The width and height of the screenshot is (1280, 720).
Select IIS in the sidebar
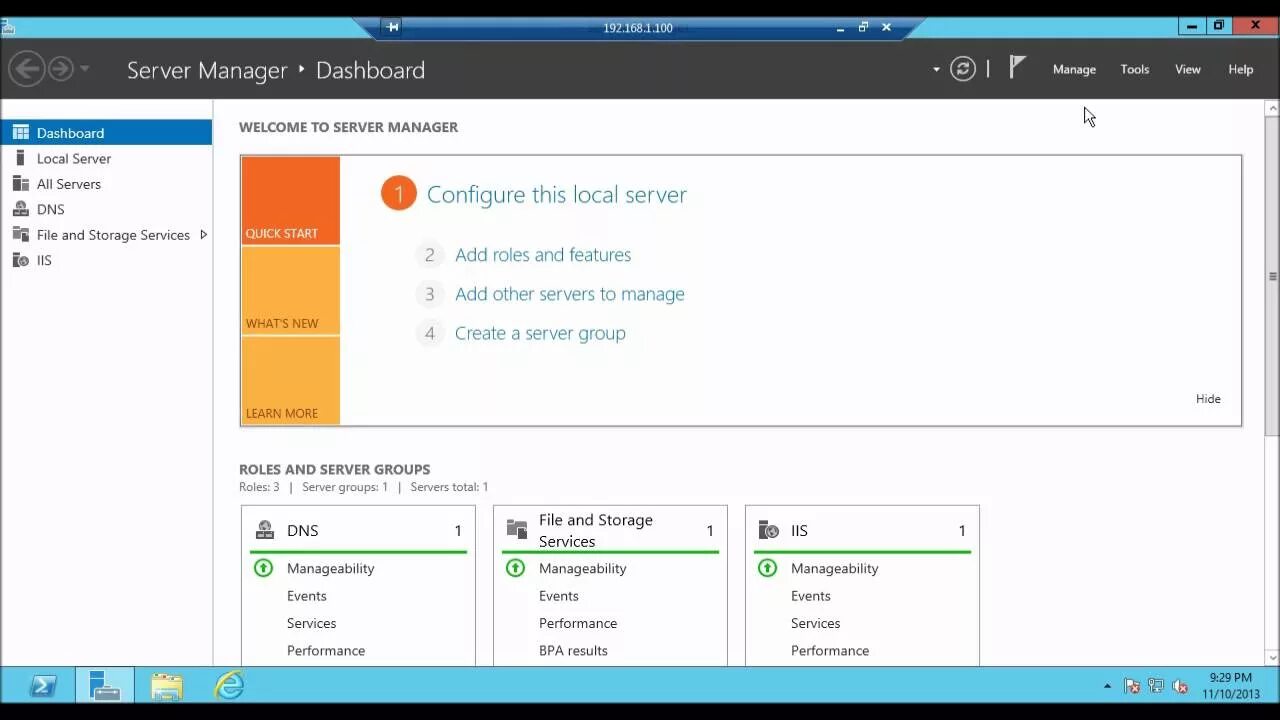click(x=106, y=260)
